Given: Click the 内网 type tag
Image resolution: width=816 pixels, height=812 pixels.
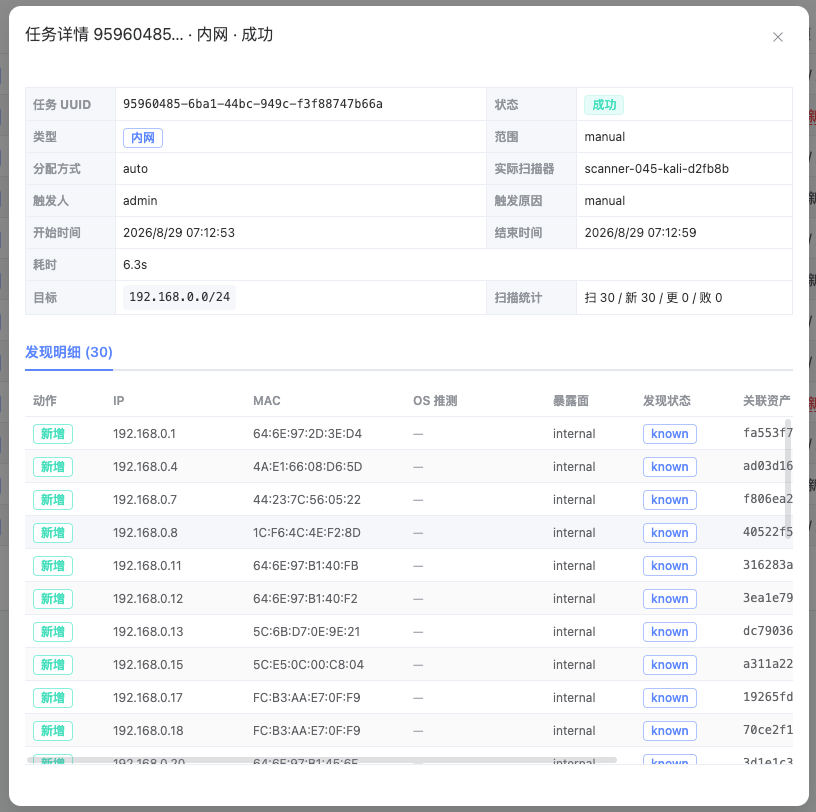Looking at the screenshot, I should tap(143, 137).
